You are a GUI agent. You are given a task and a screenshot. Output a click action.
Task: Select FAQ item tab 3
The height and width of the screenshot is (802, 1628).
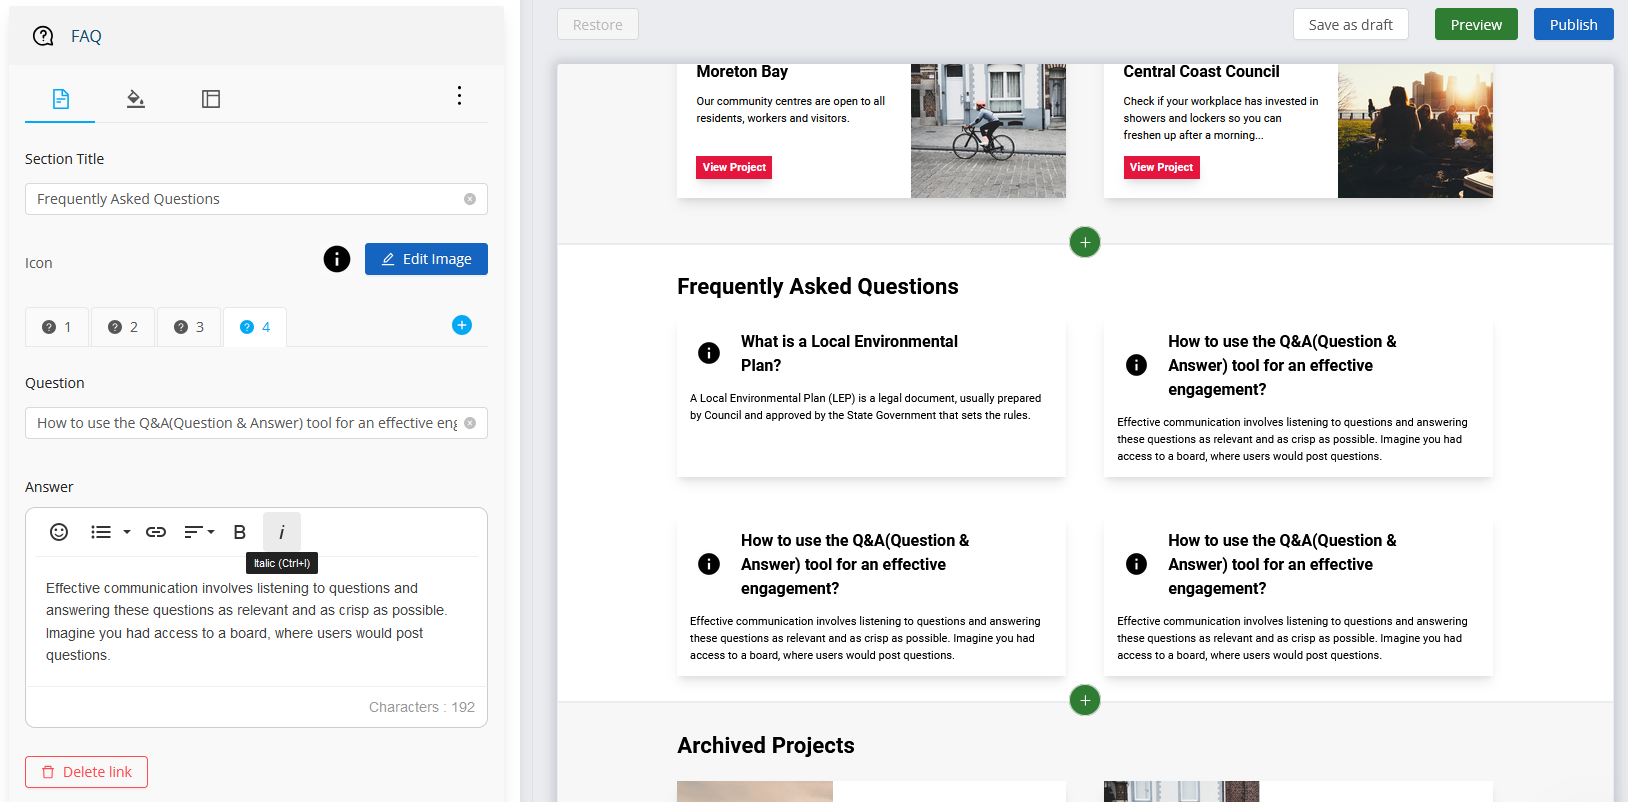[189, 327]
